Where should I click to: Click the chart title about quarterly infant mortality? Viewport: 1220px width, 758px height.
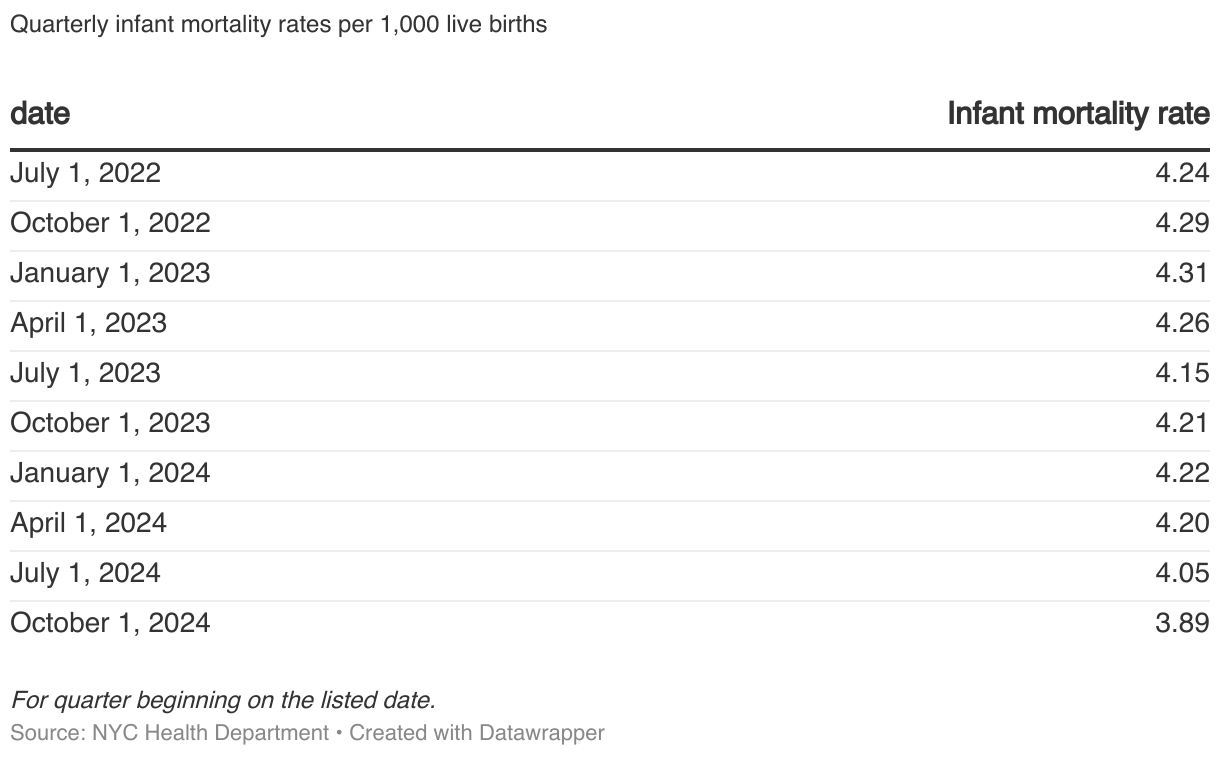tap(278, 24)
